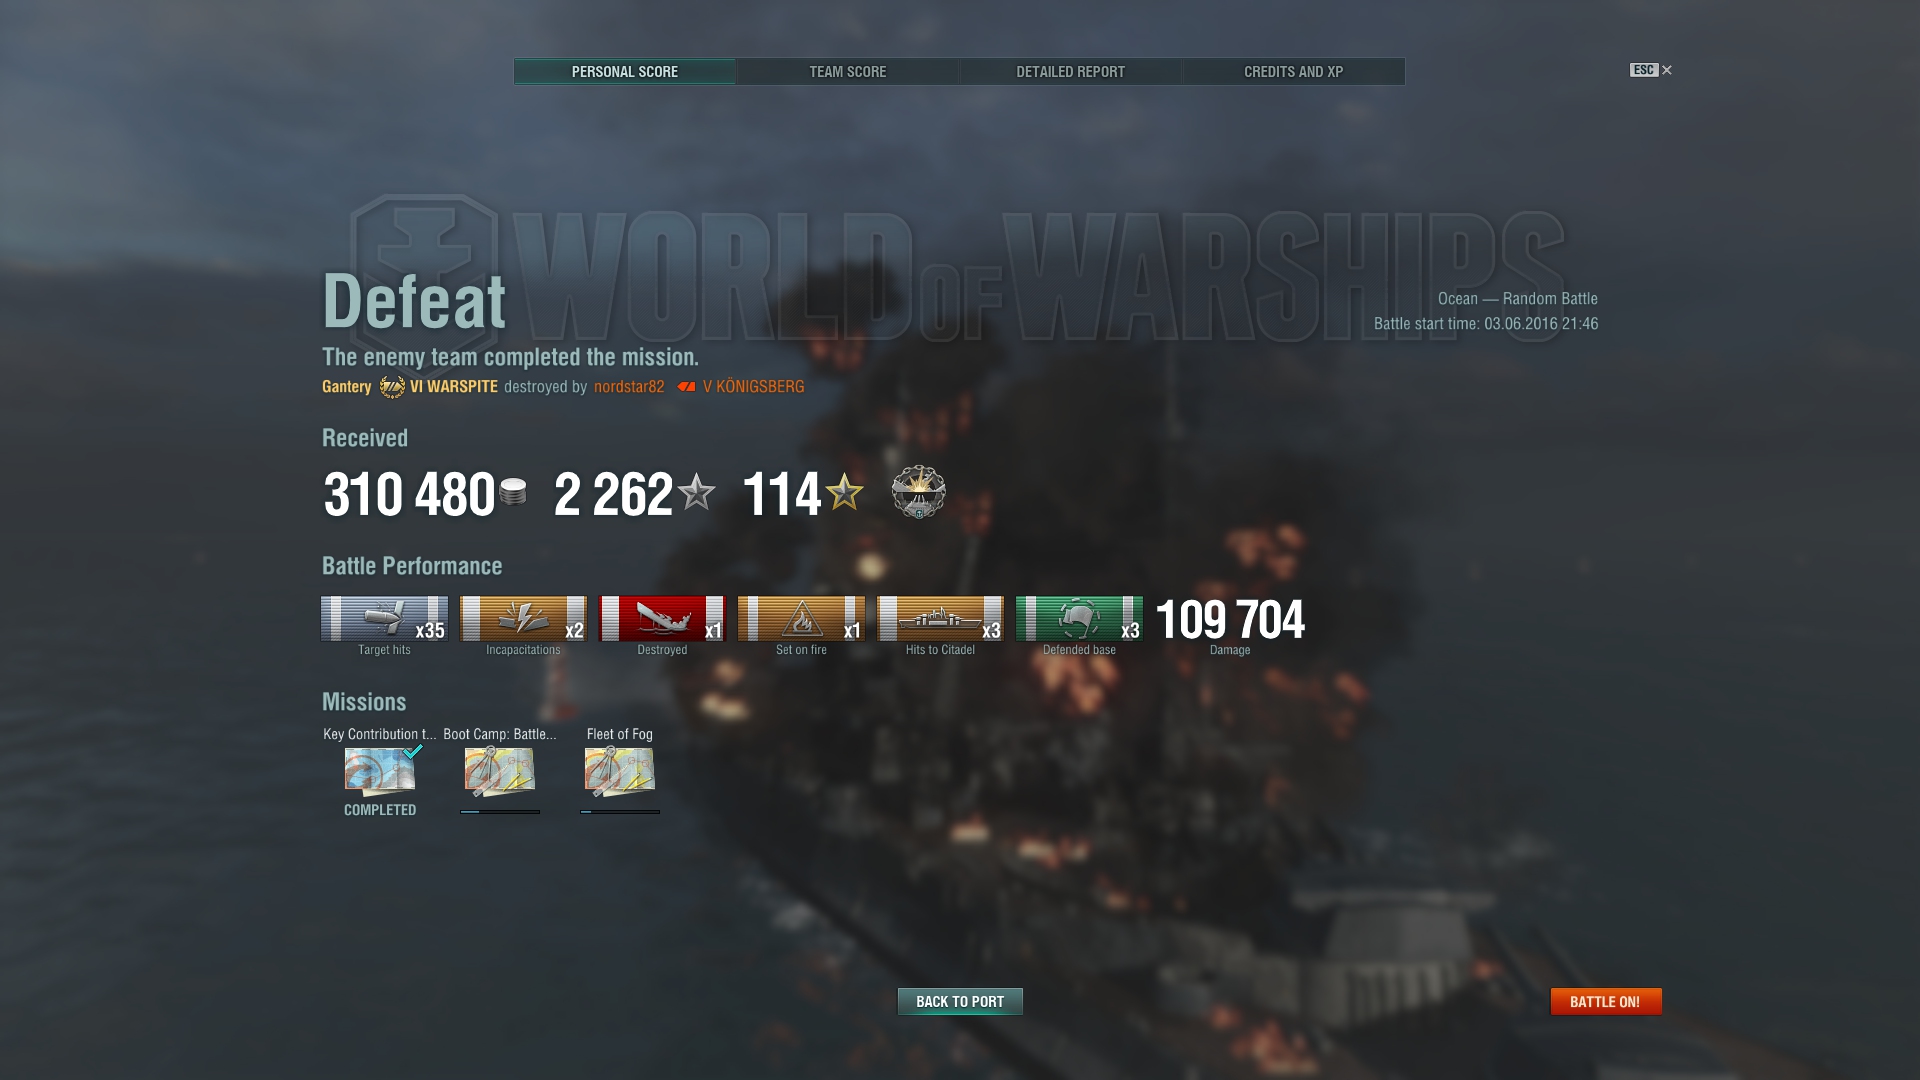Screen dimensions: 1920x1080
Task: Close the report with ESC X
Action: click(x=1651, y=70)
